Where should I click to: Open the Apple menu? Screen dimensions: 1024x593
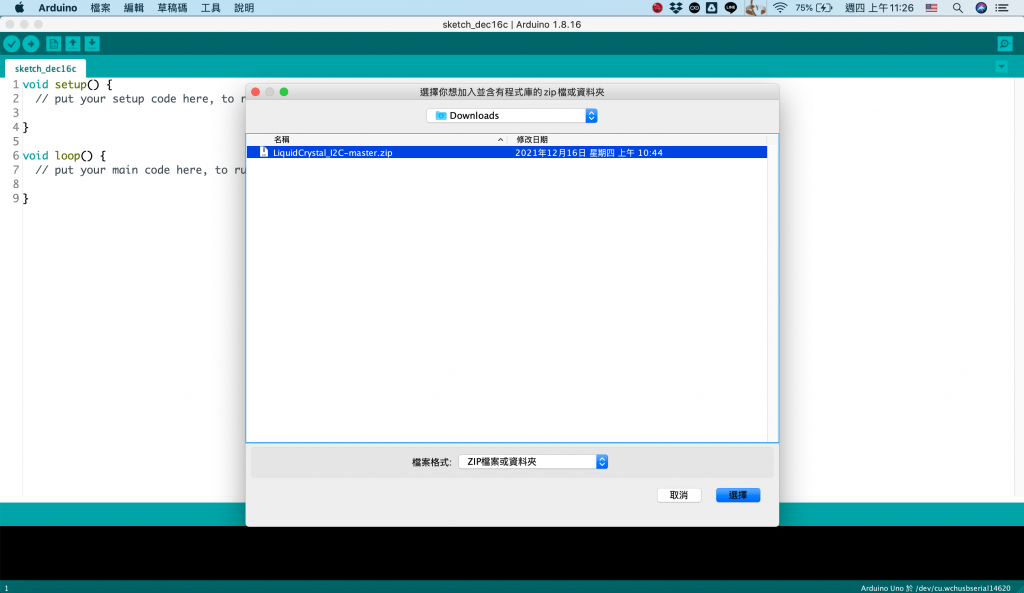(x=19, y=8)
